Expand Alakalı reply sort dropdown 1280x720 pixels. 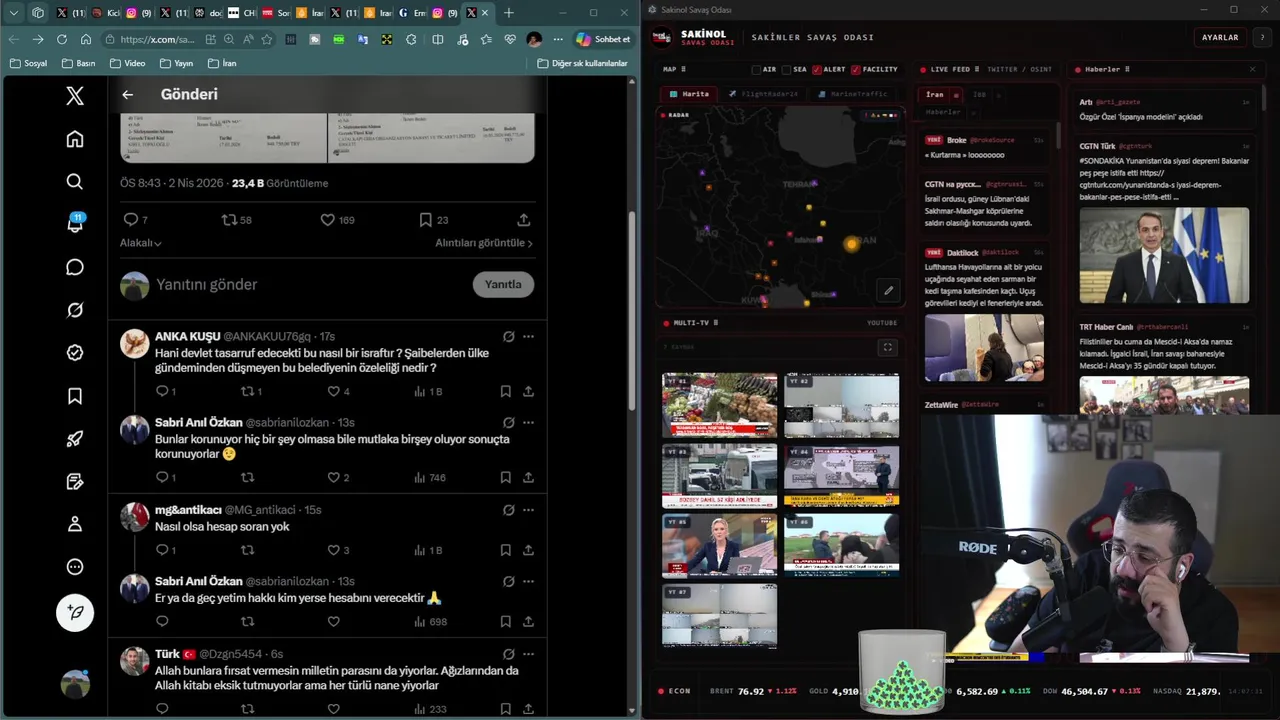[141, 243]
